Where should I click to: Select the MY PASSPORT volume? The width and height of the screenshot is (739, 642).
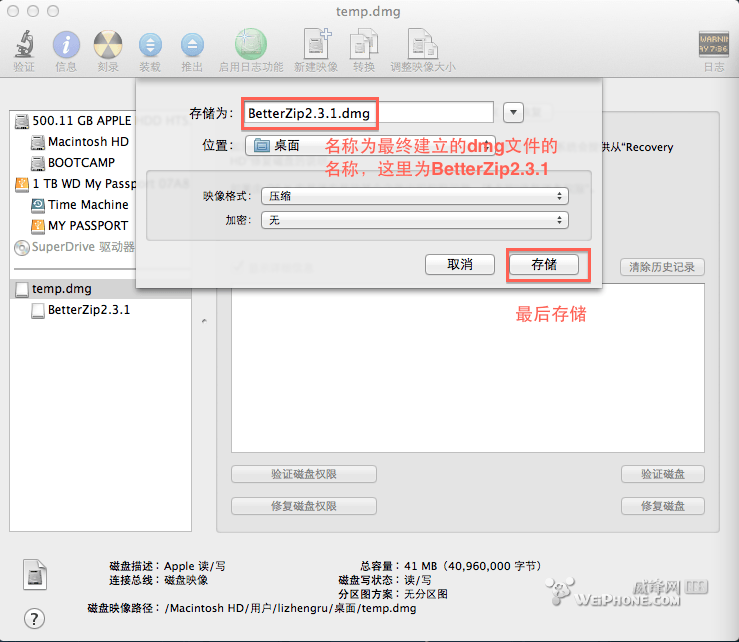(x=80, y=226)
